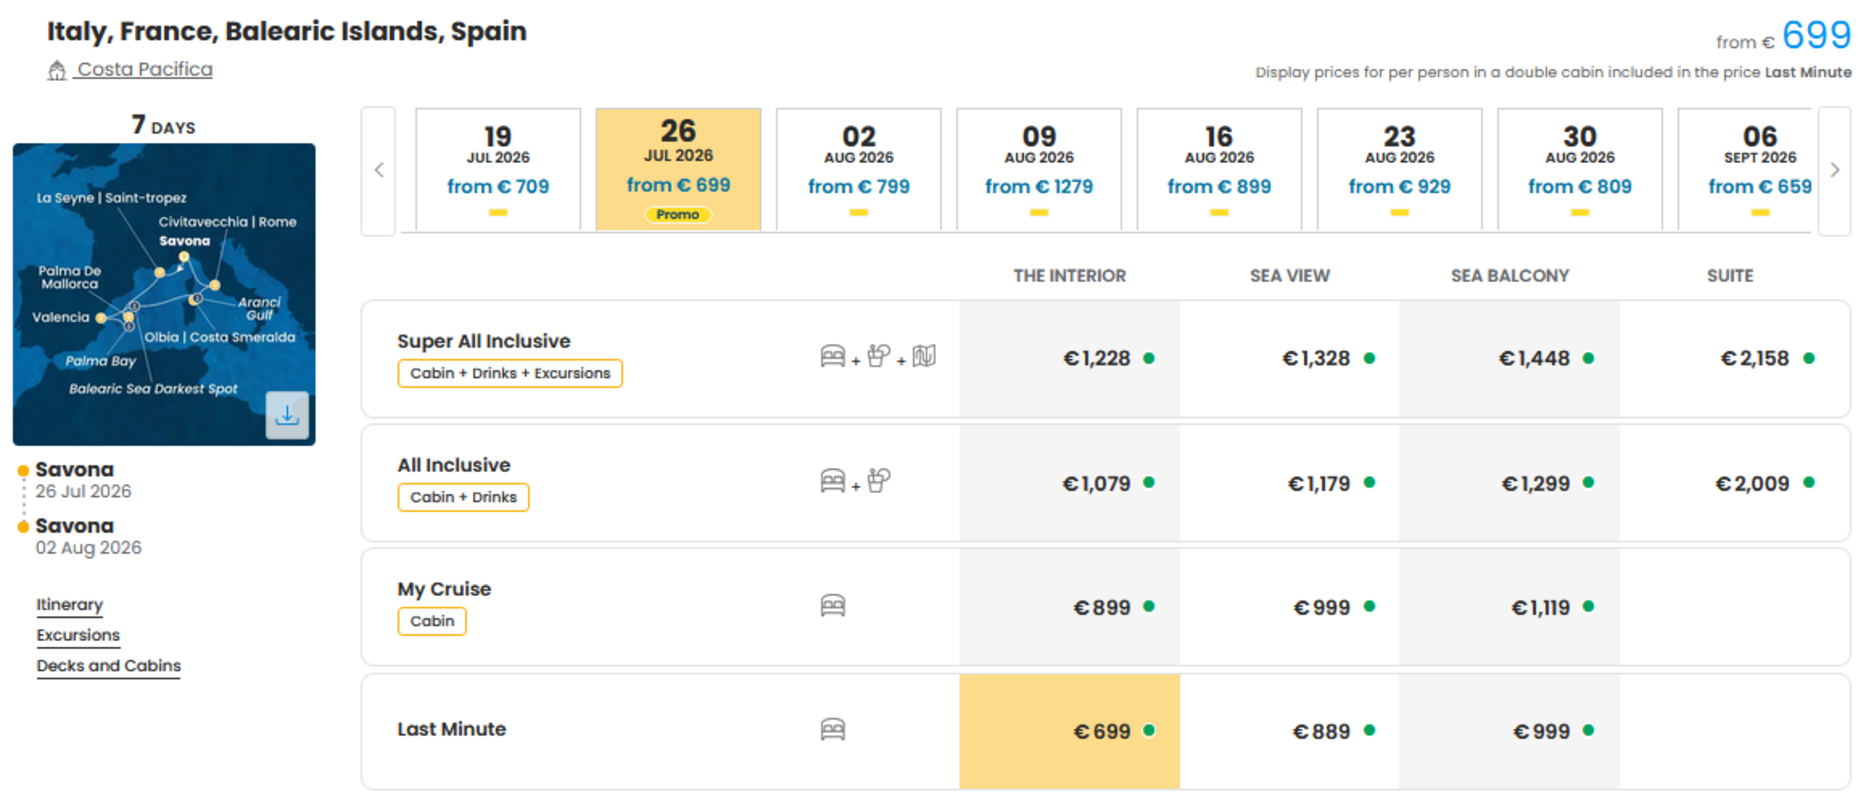The image size is (1866, 800).
Task: Select the 19 Jul 2026 departure date
Action: point(498,170)
